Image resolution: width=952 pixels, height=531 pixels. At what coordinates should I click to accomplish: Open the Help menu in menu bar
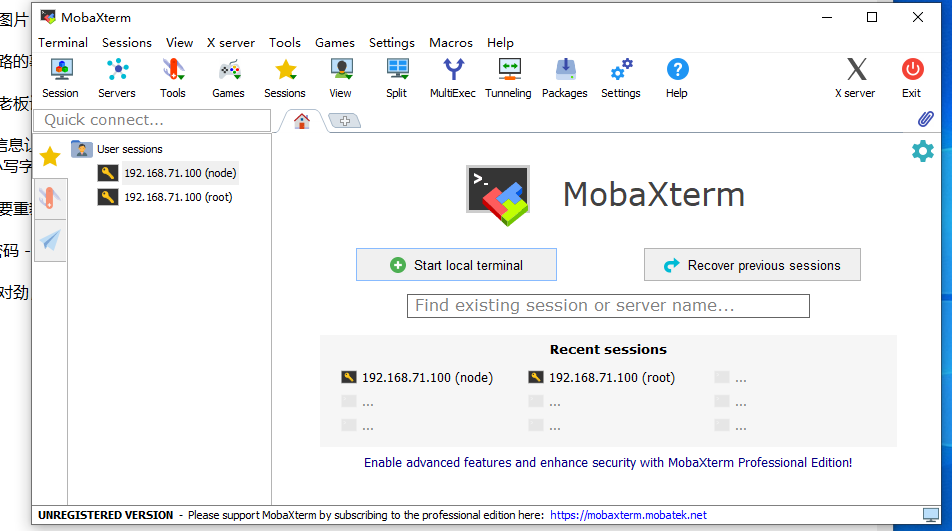(500, 42)
